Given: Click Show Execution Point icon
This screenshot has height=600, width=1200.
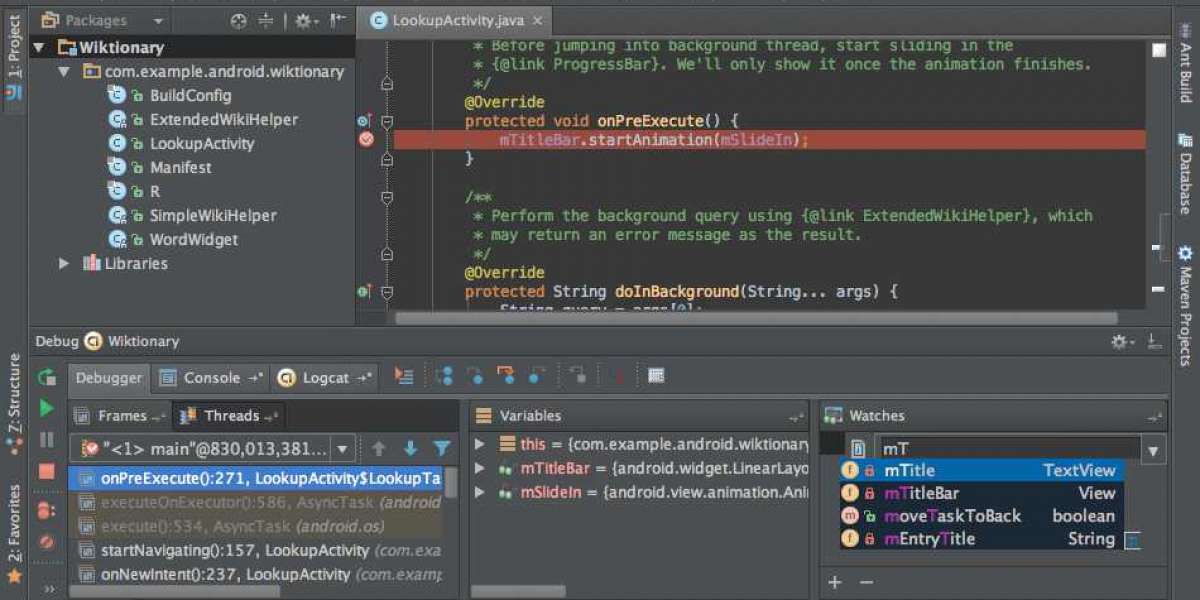Looking at the screenshot, I should click(404, 377).
